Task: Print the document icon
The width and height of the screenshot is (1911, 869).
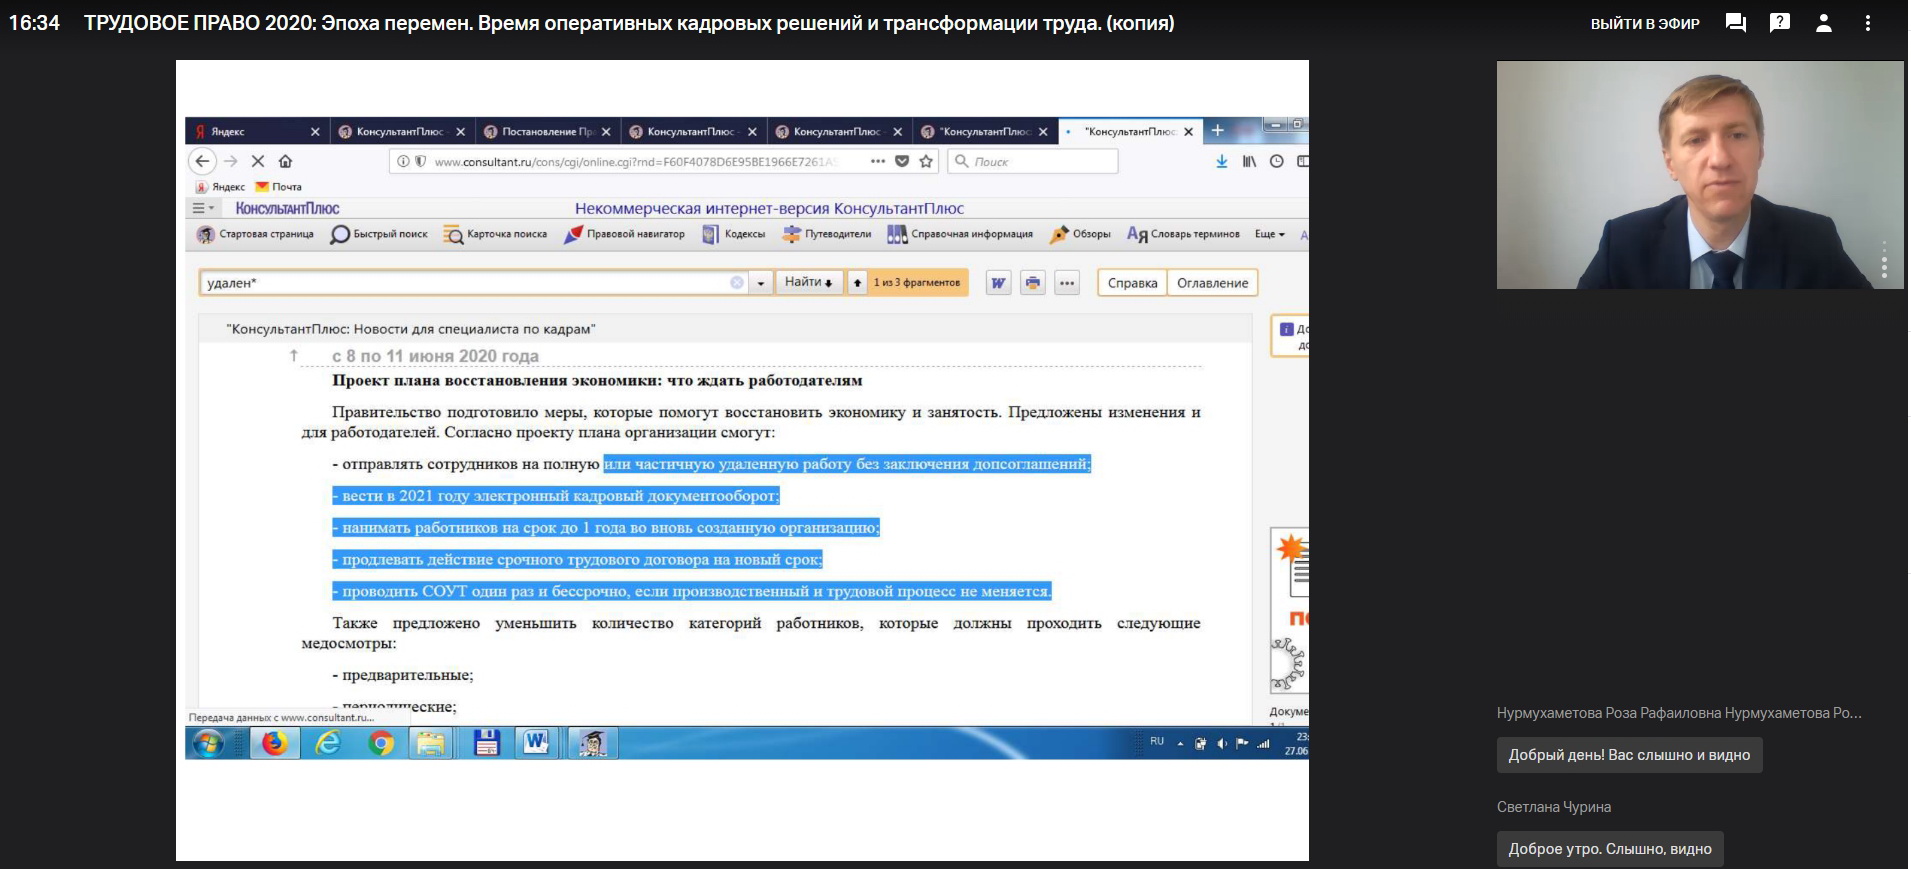Action: pyautogui.click(x=1032, y=283)
